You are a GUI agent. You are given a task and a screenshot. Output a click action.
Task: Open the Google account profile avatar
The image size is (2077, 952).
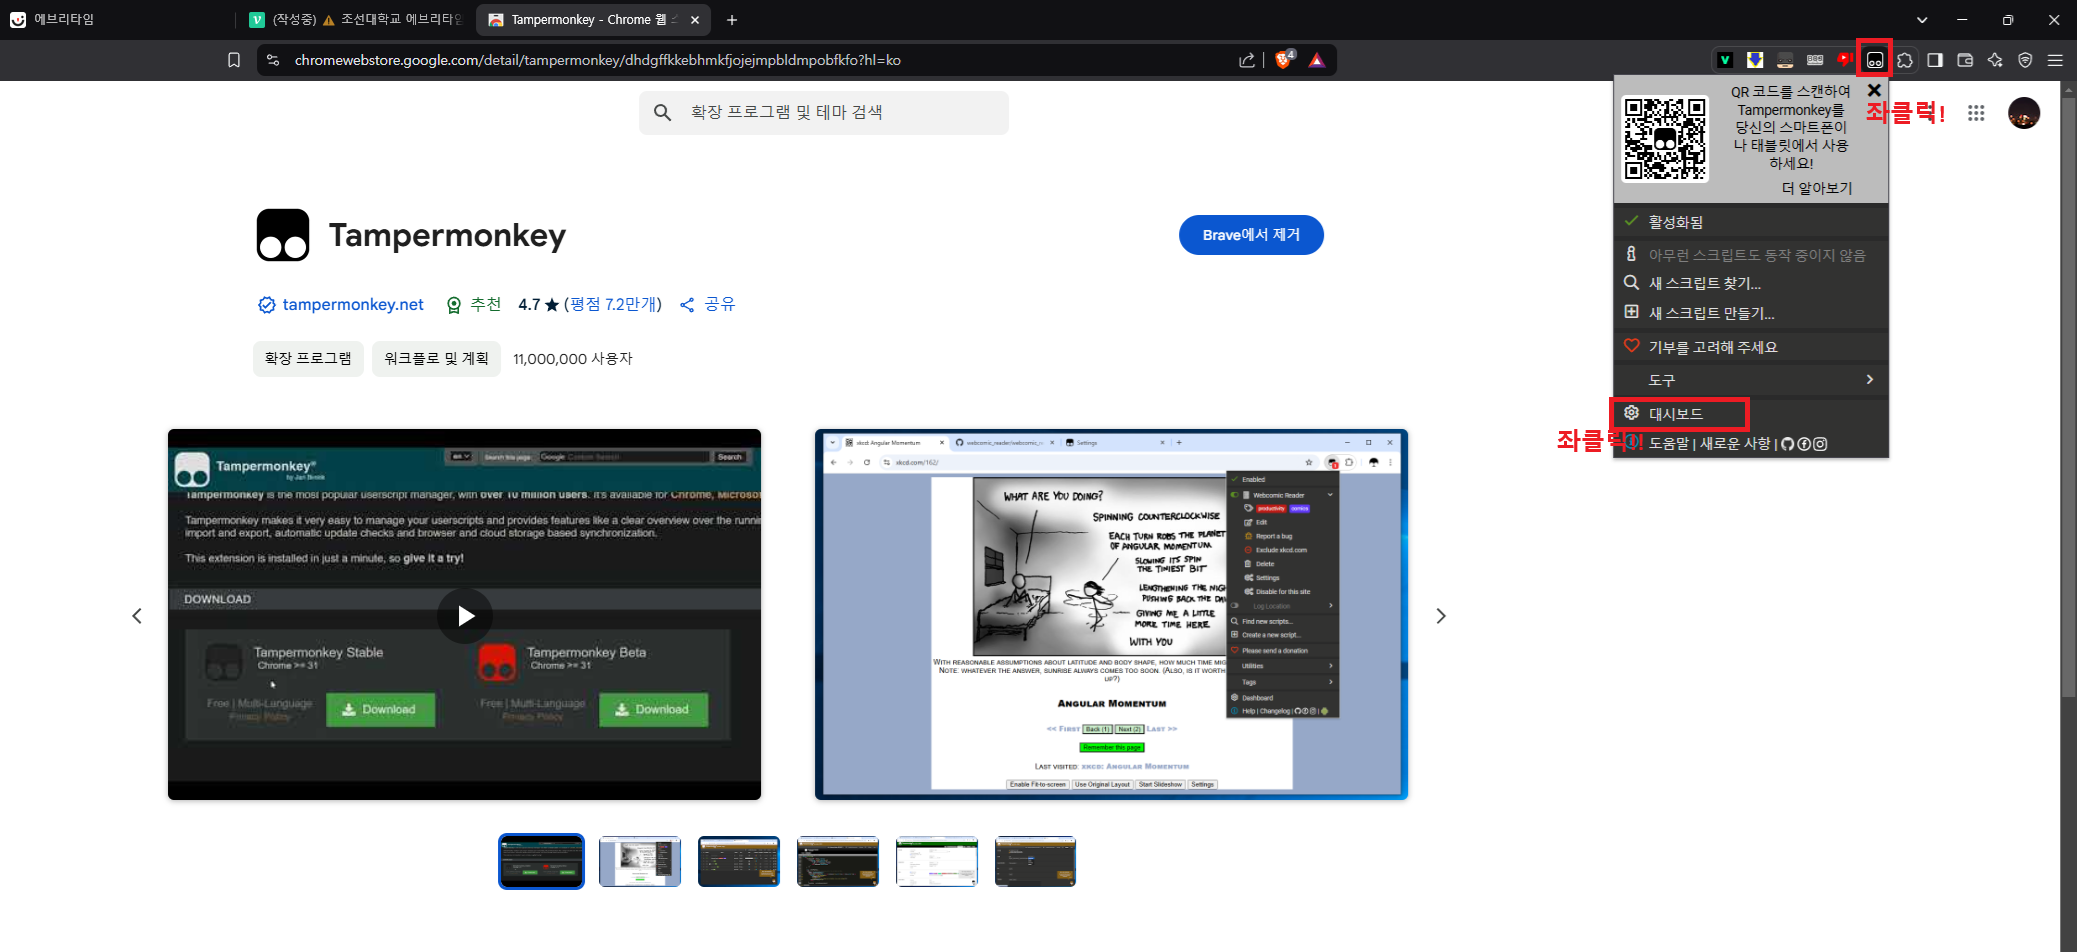click(2024, 113)
